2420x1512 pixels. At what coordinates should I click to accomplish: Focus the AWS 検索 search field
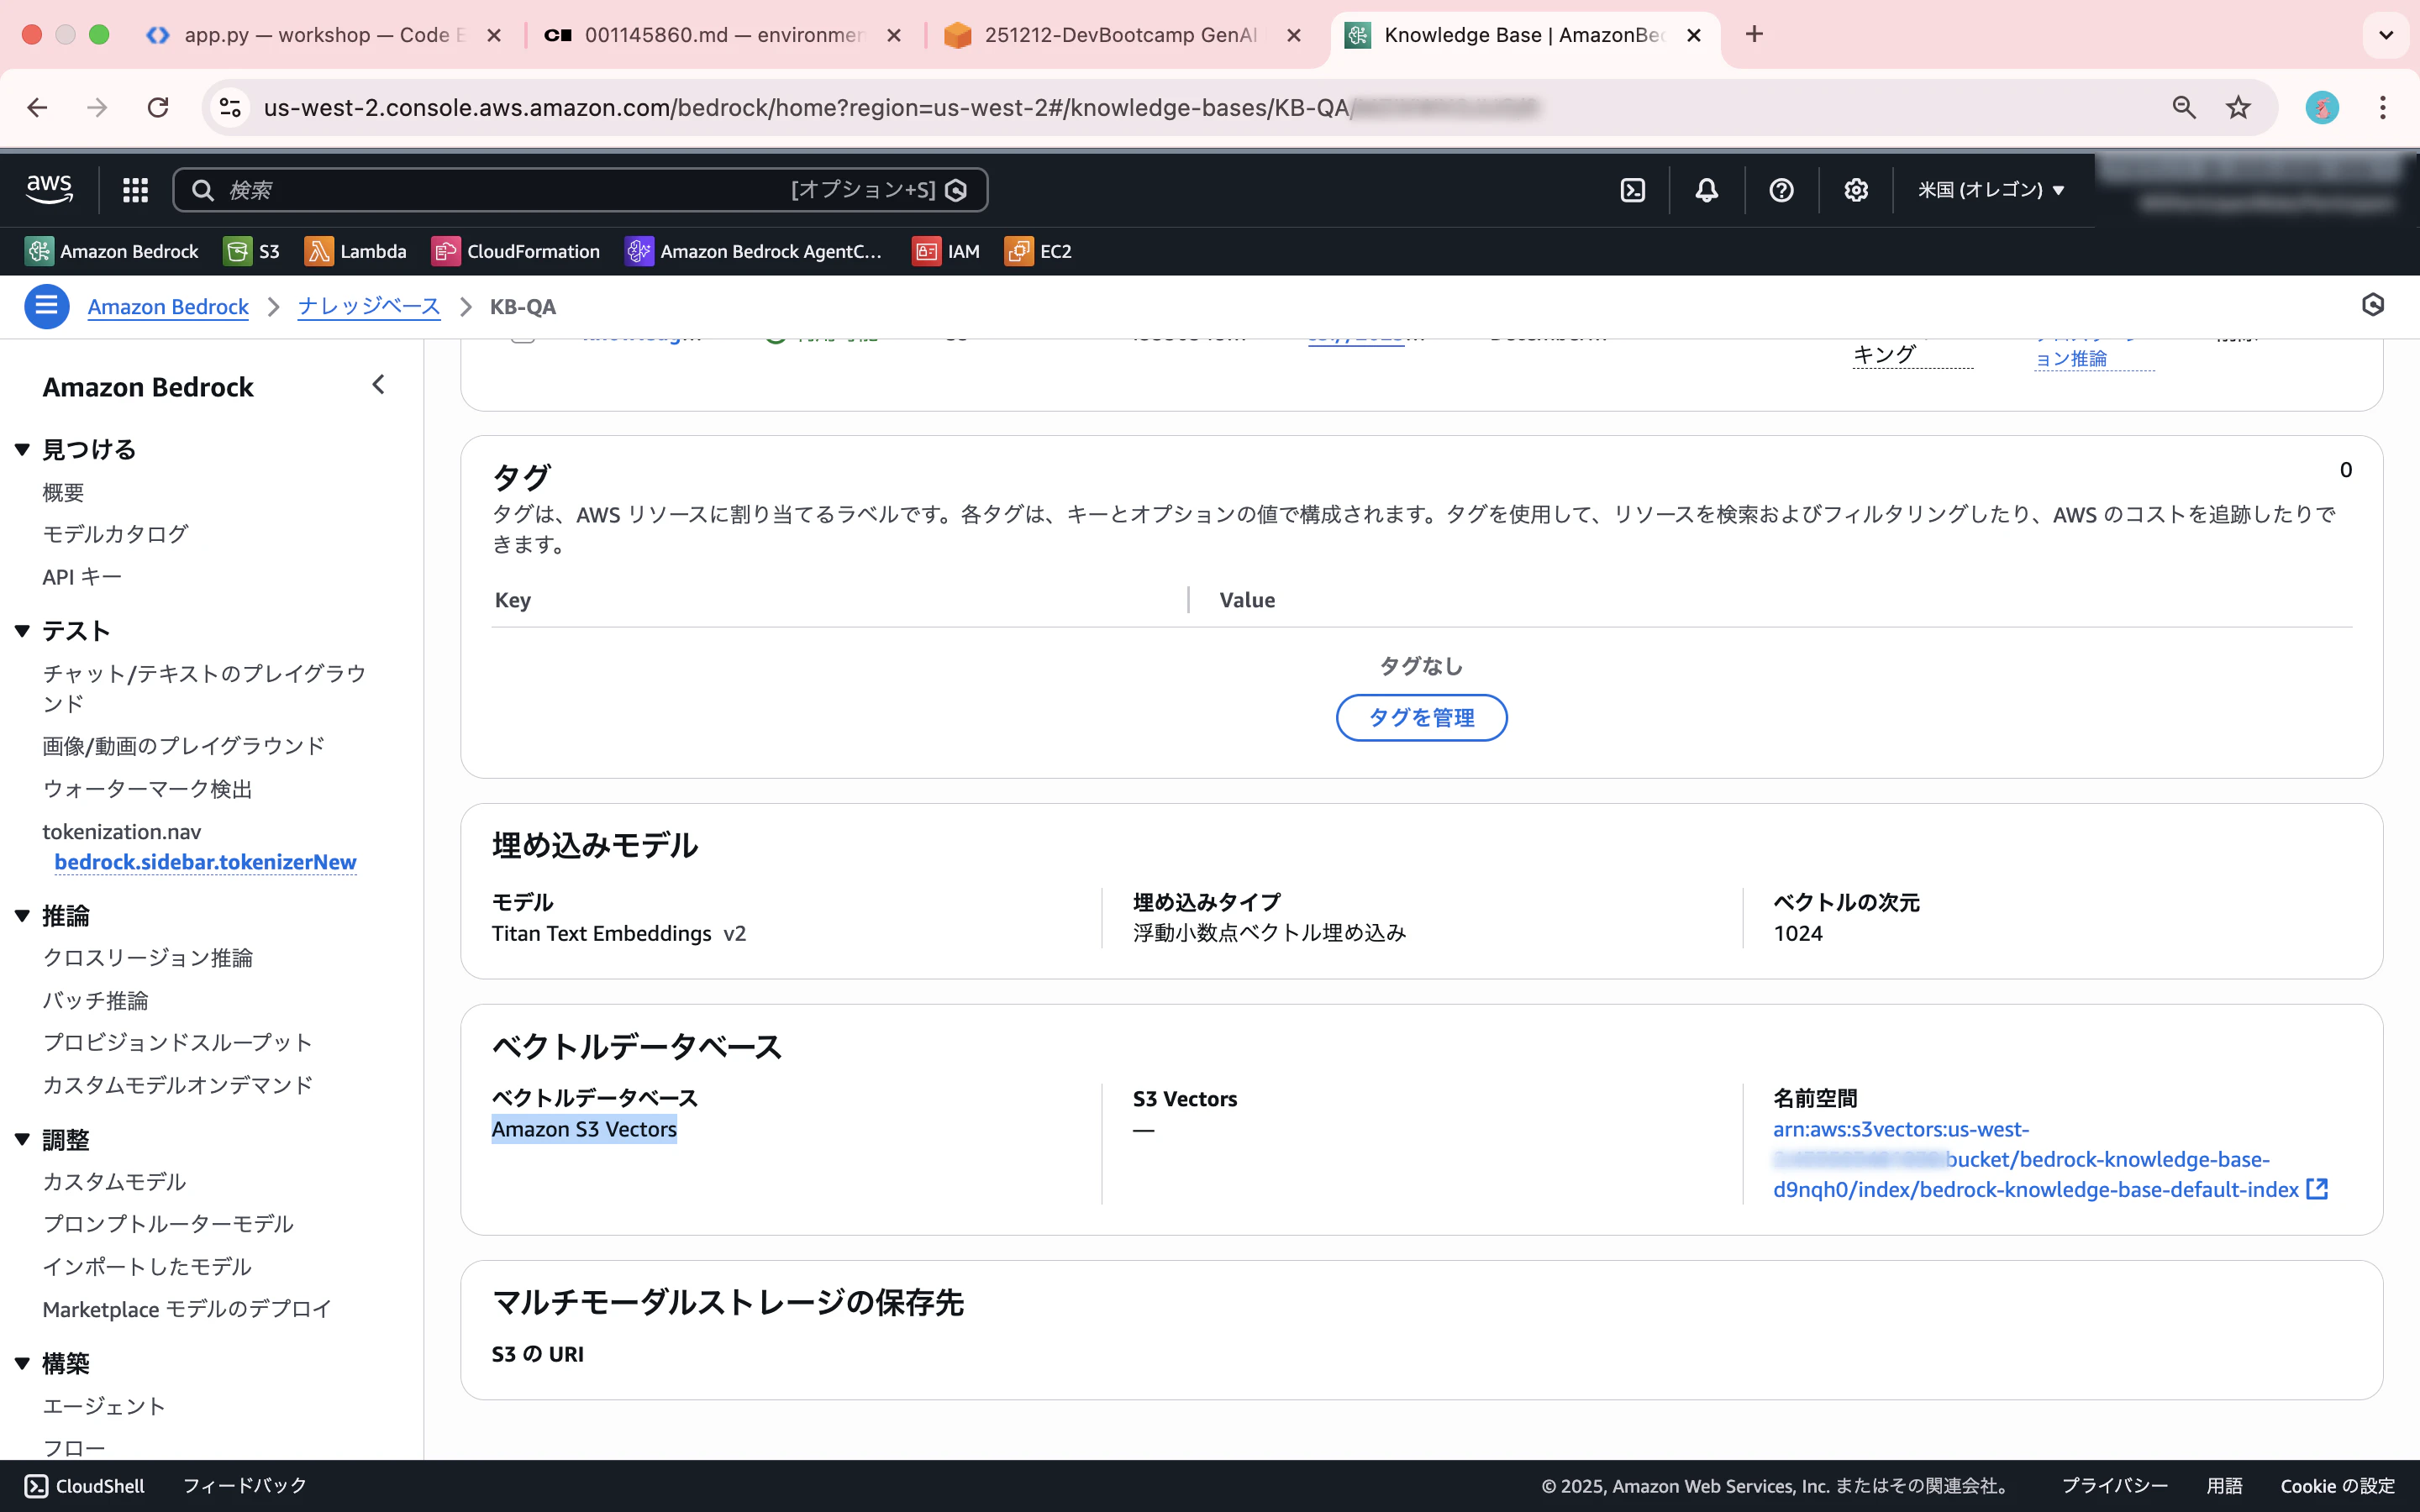pos(580,190)
